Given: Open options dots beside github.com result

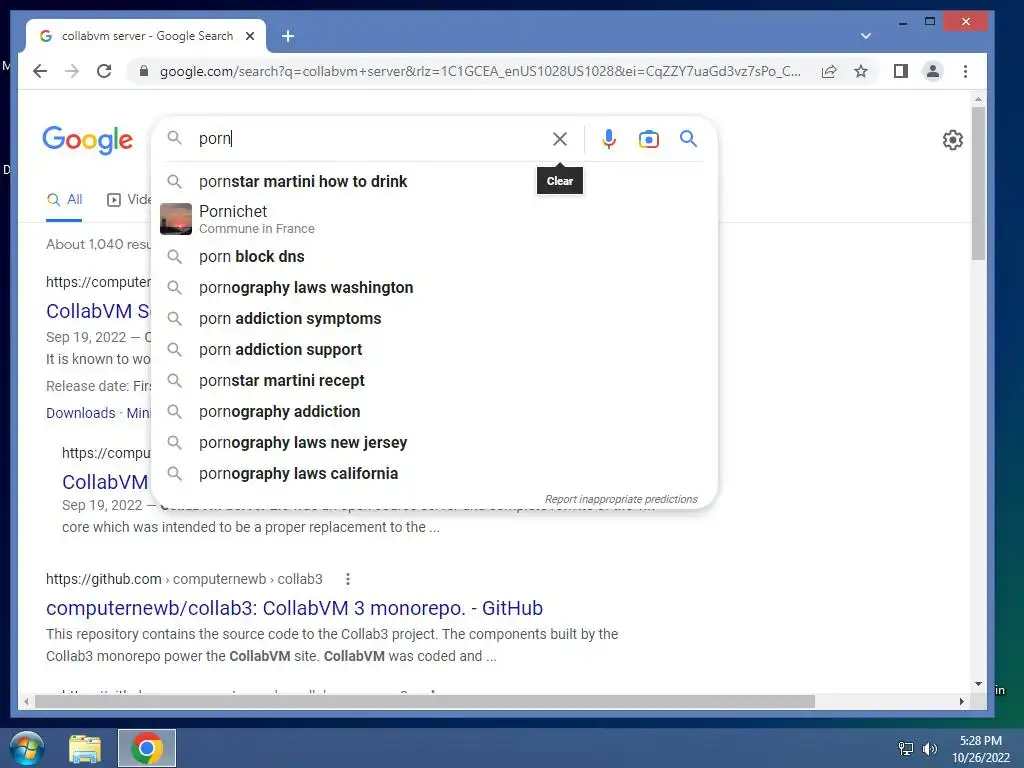Looking at the screenshot, I should click(347, 579).
